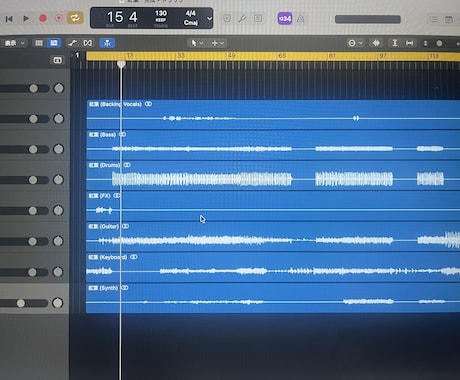Image resolution: width=460 pixels, height=380 pixels.
Task: Select the grid view icon in tracks toolbar
Action: pyautogui.click(x=39, y=43)
